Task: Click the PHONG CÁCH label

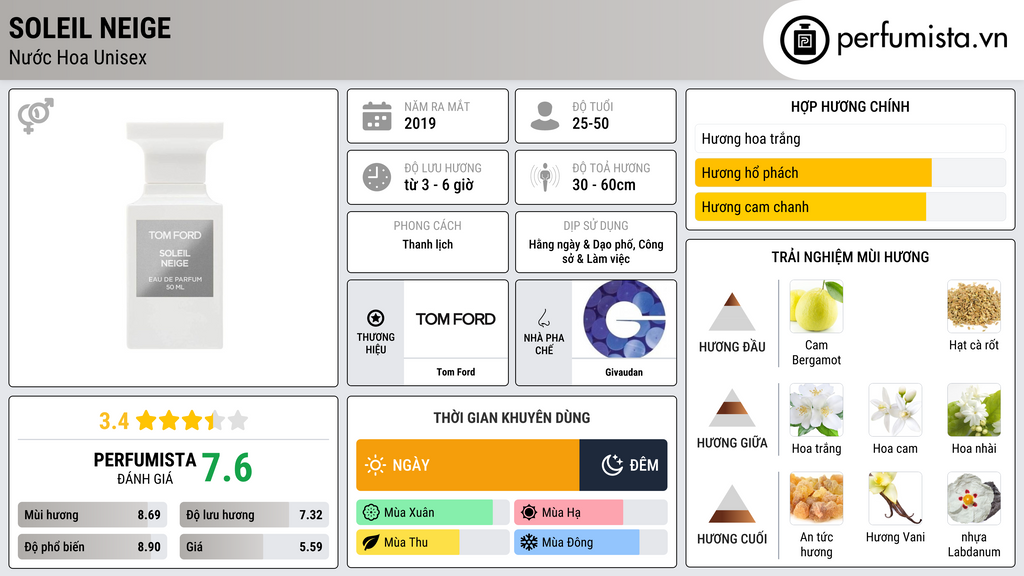Action: click(428, 226)
